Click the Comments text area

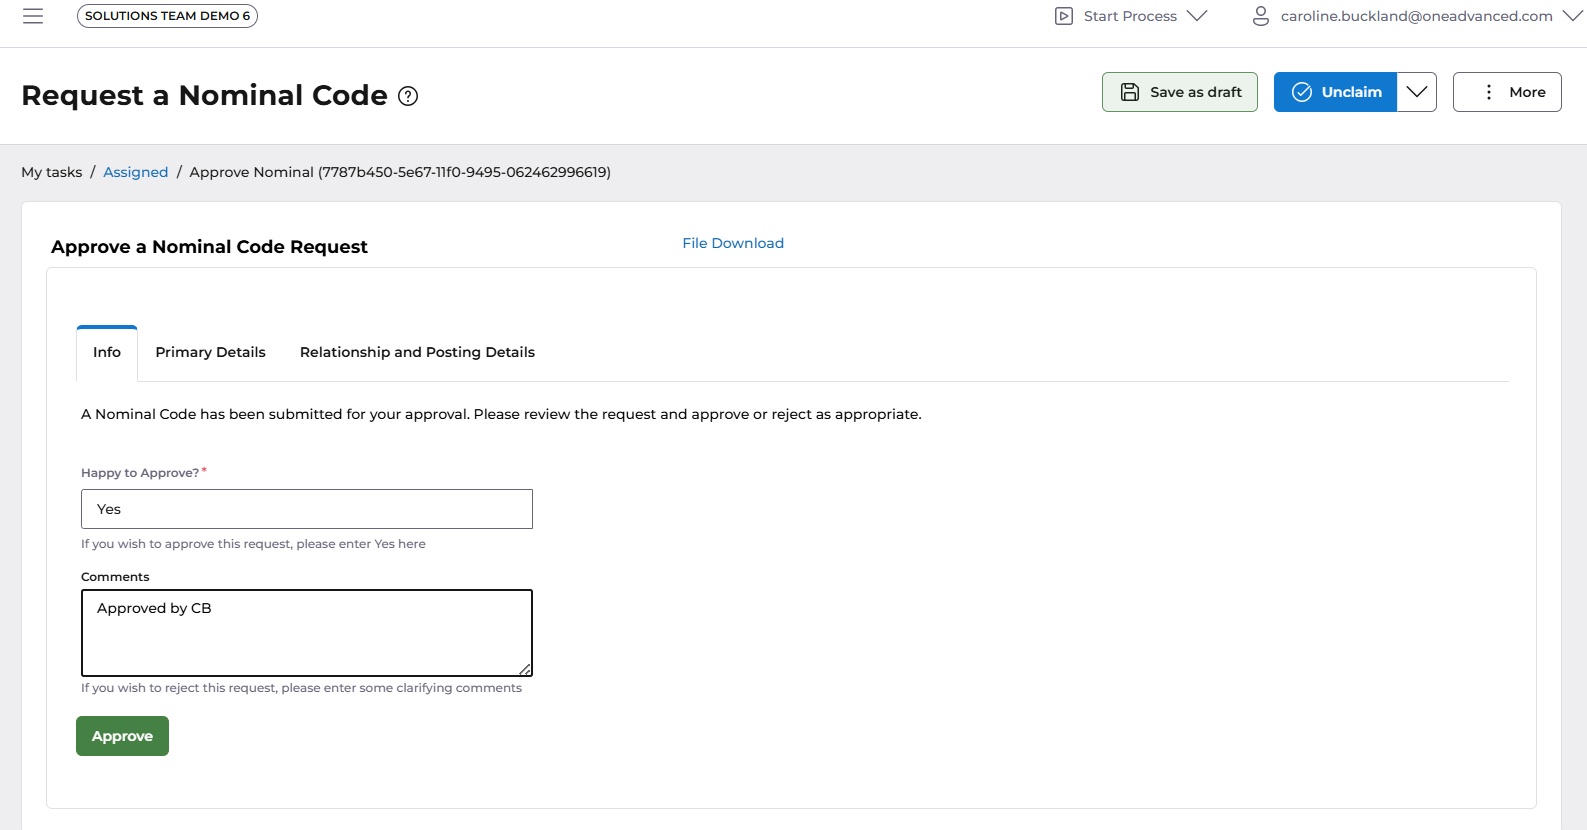coord(307,633)
